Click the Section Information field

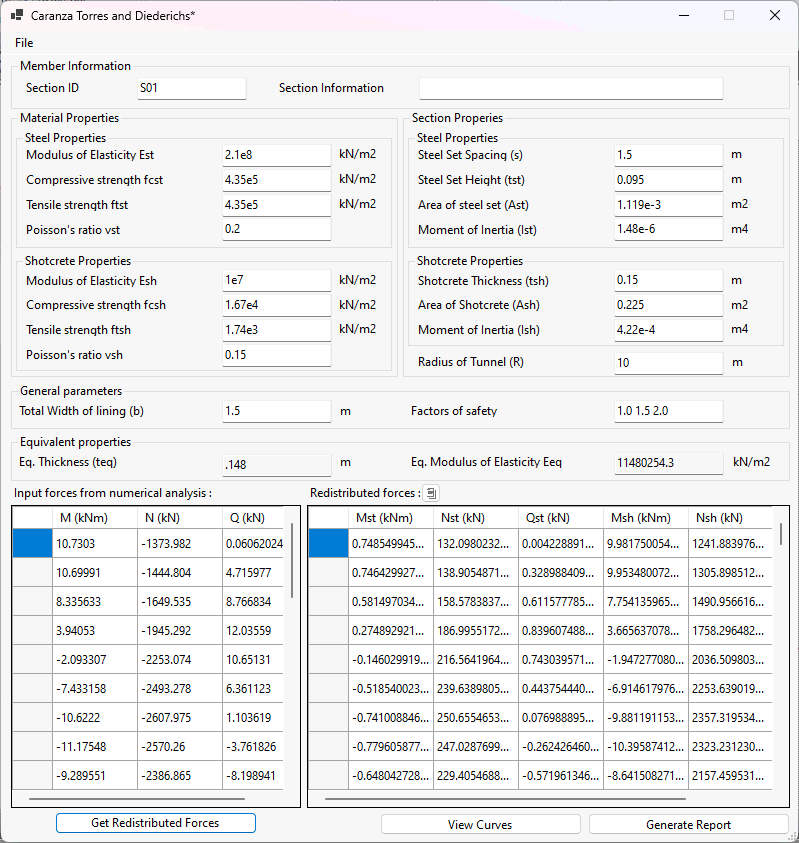571,88
